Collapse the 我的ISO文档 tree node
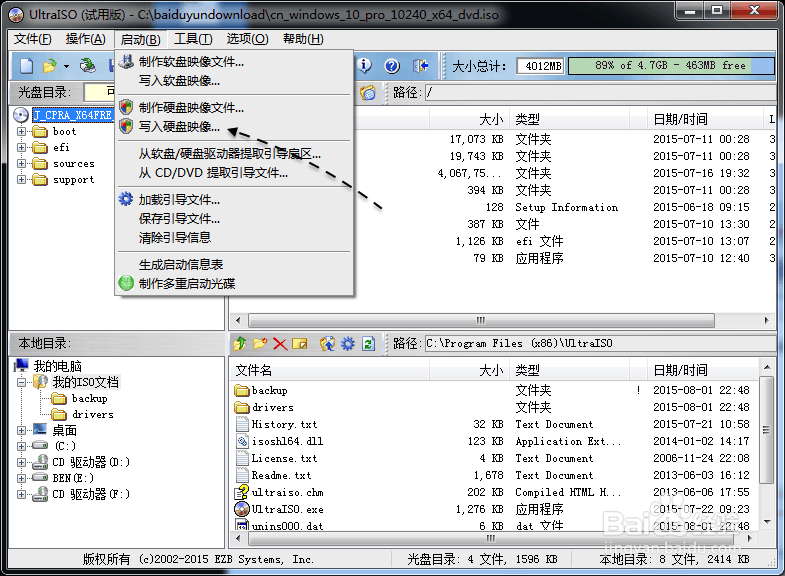 22,382
